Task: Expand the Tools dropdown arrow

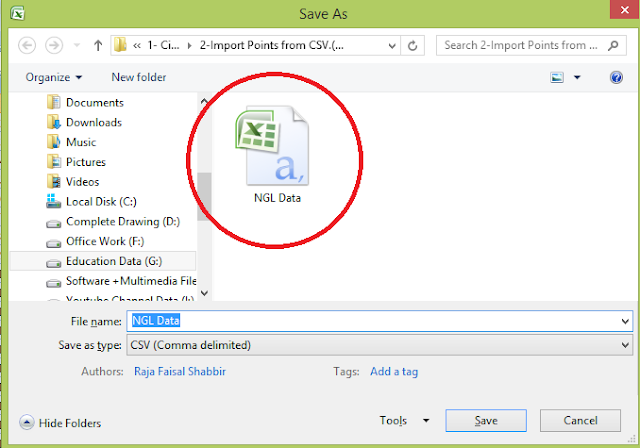Action: pos(426,420)
